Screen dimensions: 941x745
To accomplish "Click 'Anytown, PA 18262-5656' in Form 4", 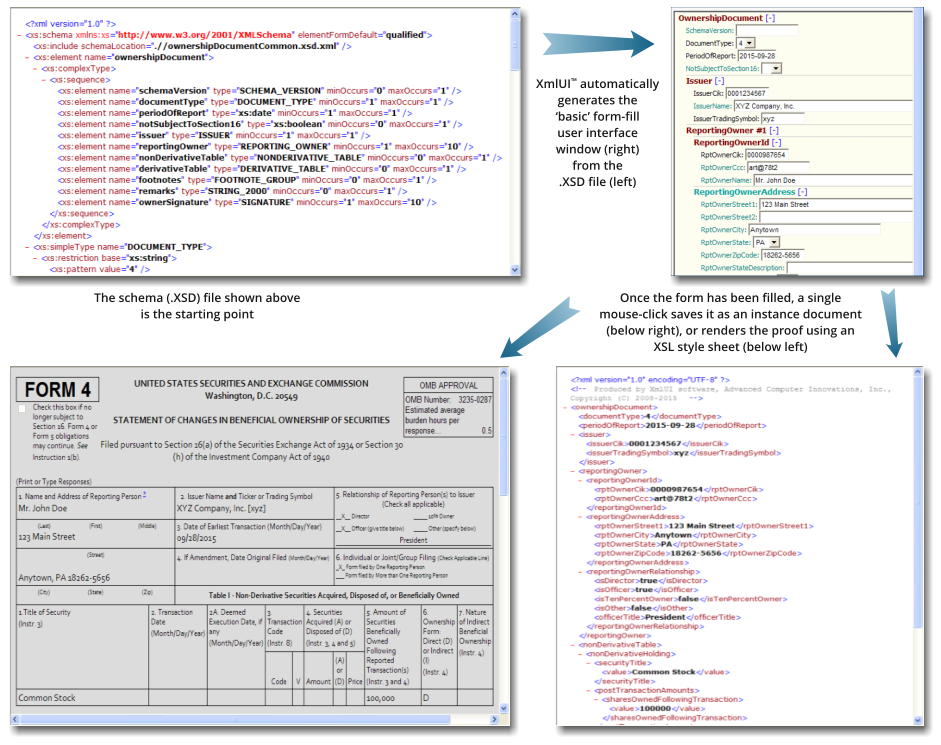I will 64,578.
